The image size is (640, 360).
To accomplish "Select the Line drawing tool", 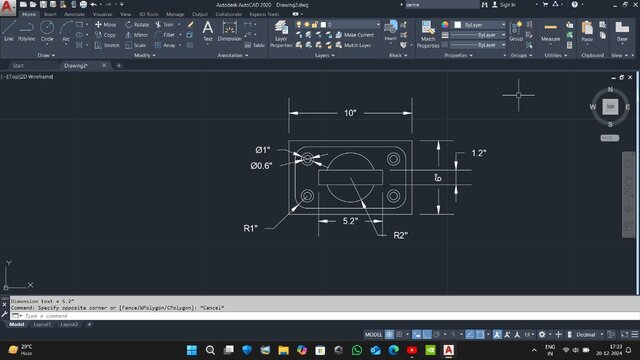I will click(x=9, y=31).
